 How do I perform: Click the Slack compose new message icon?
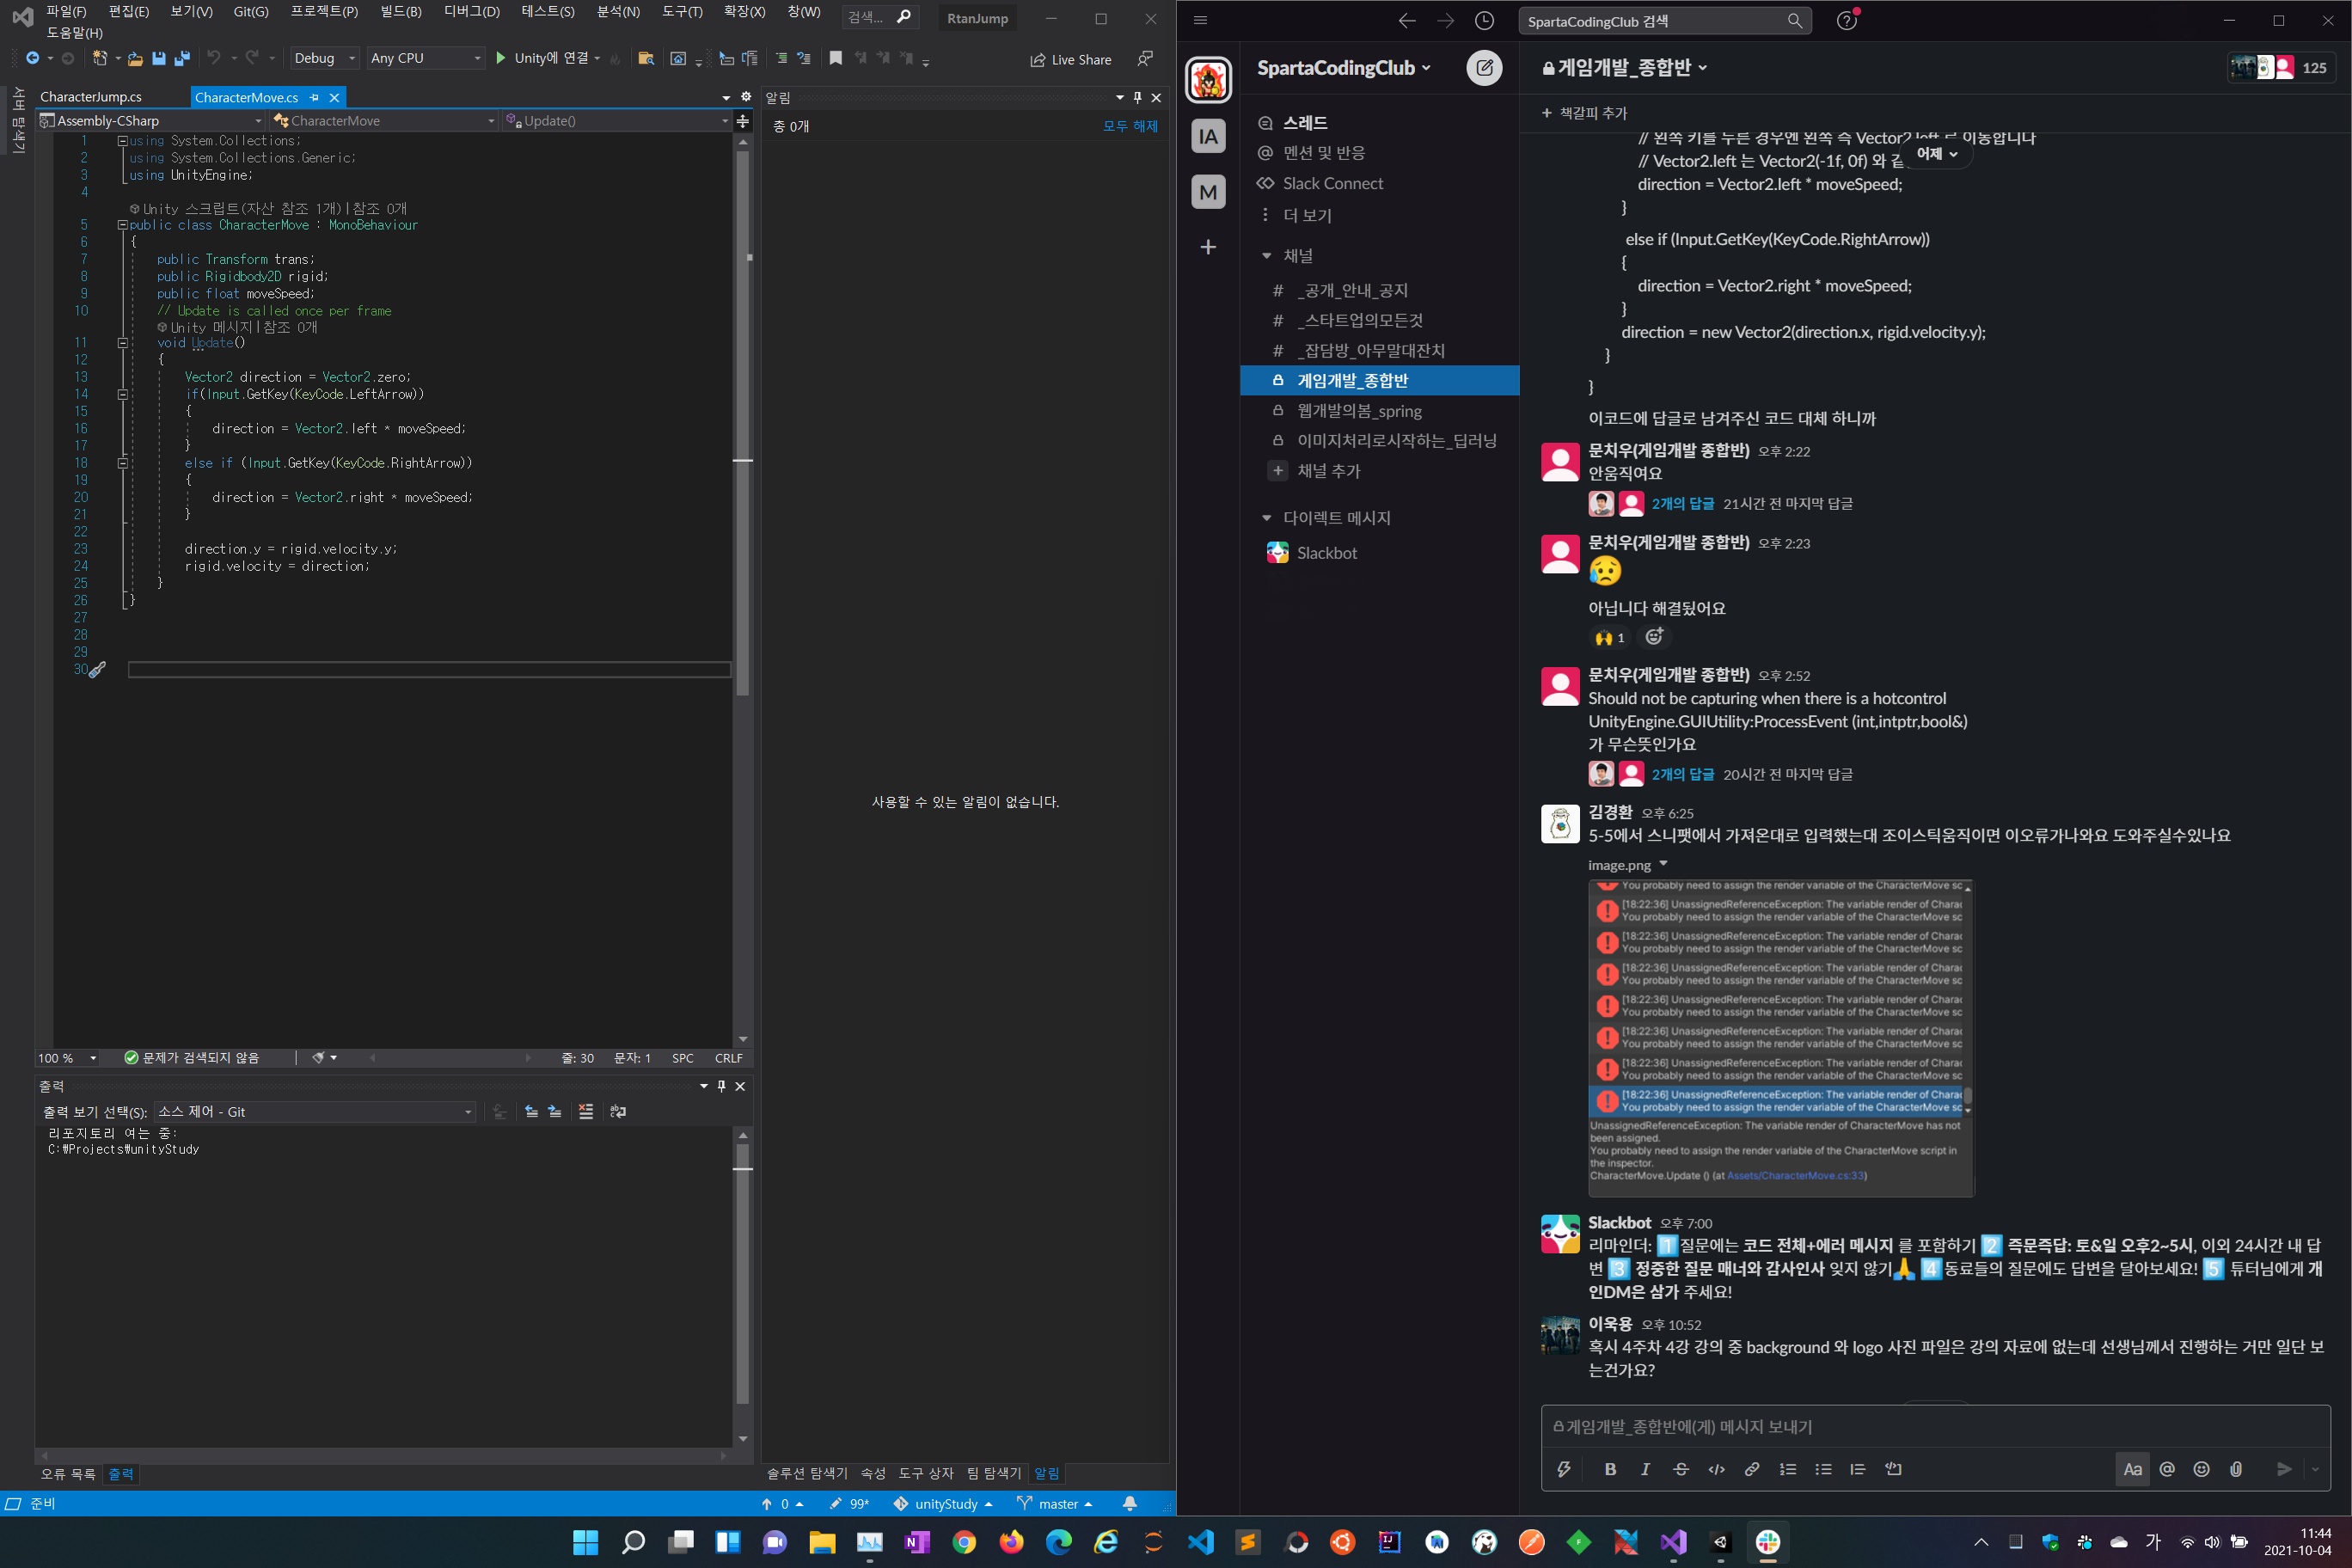tap(1484, 68)
